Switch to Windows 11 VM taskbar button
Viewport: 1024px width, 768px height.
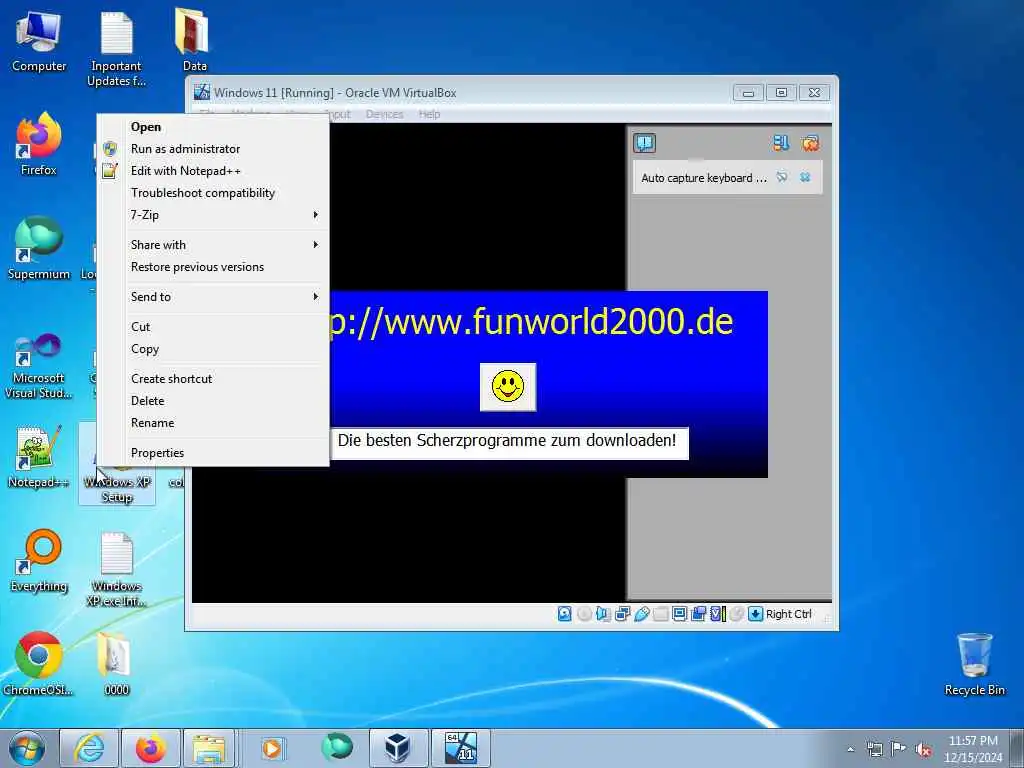(460, 748)
